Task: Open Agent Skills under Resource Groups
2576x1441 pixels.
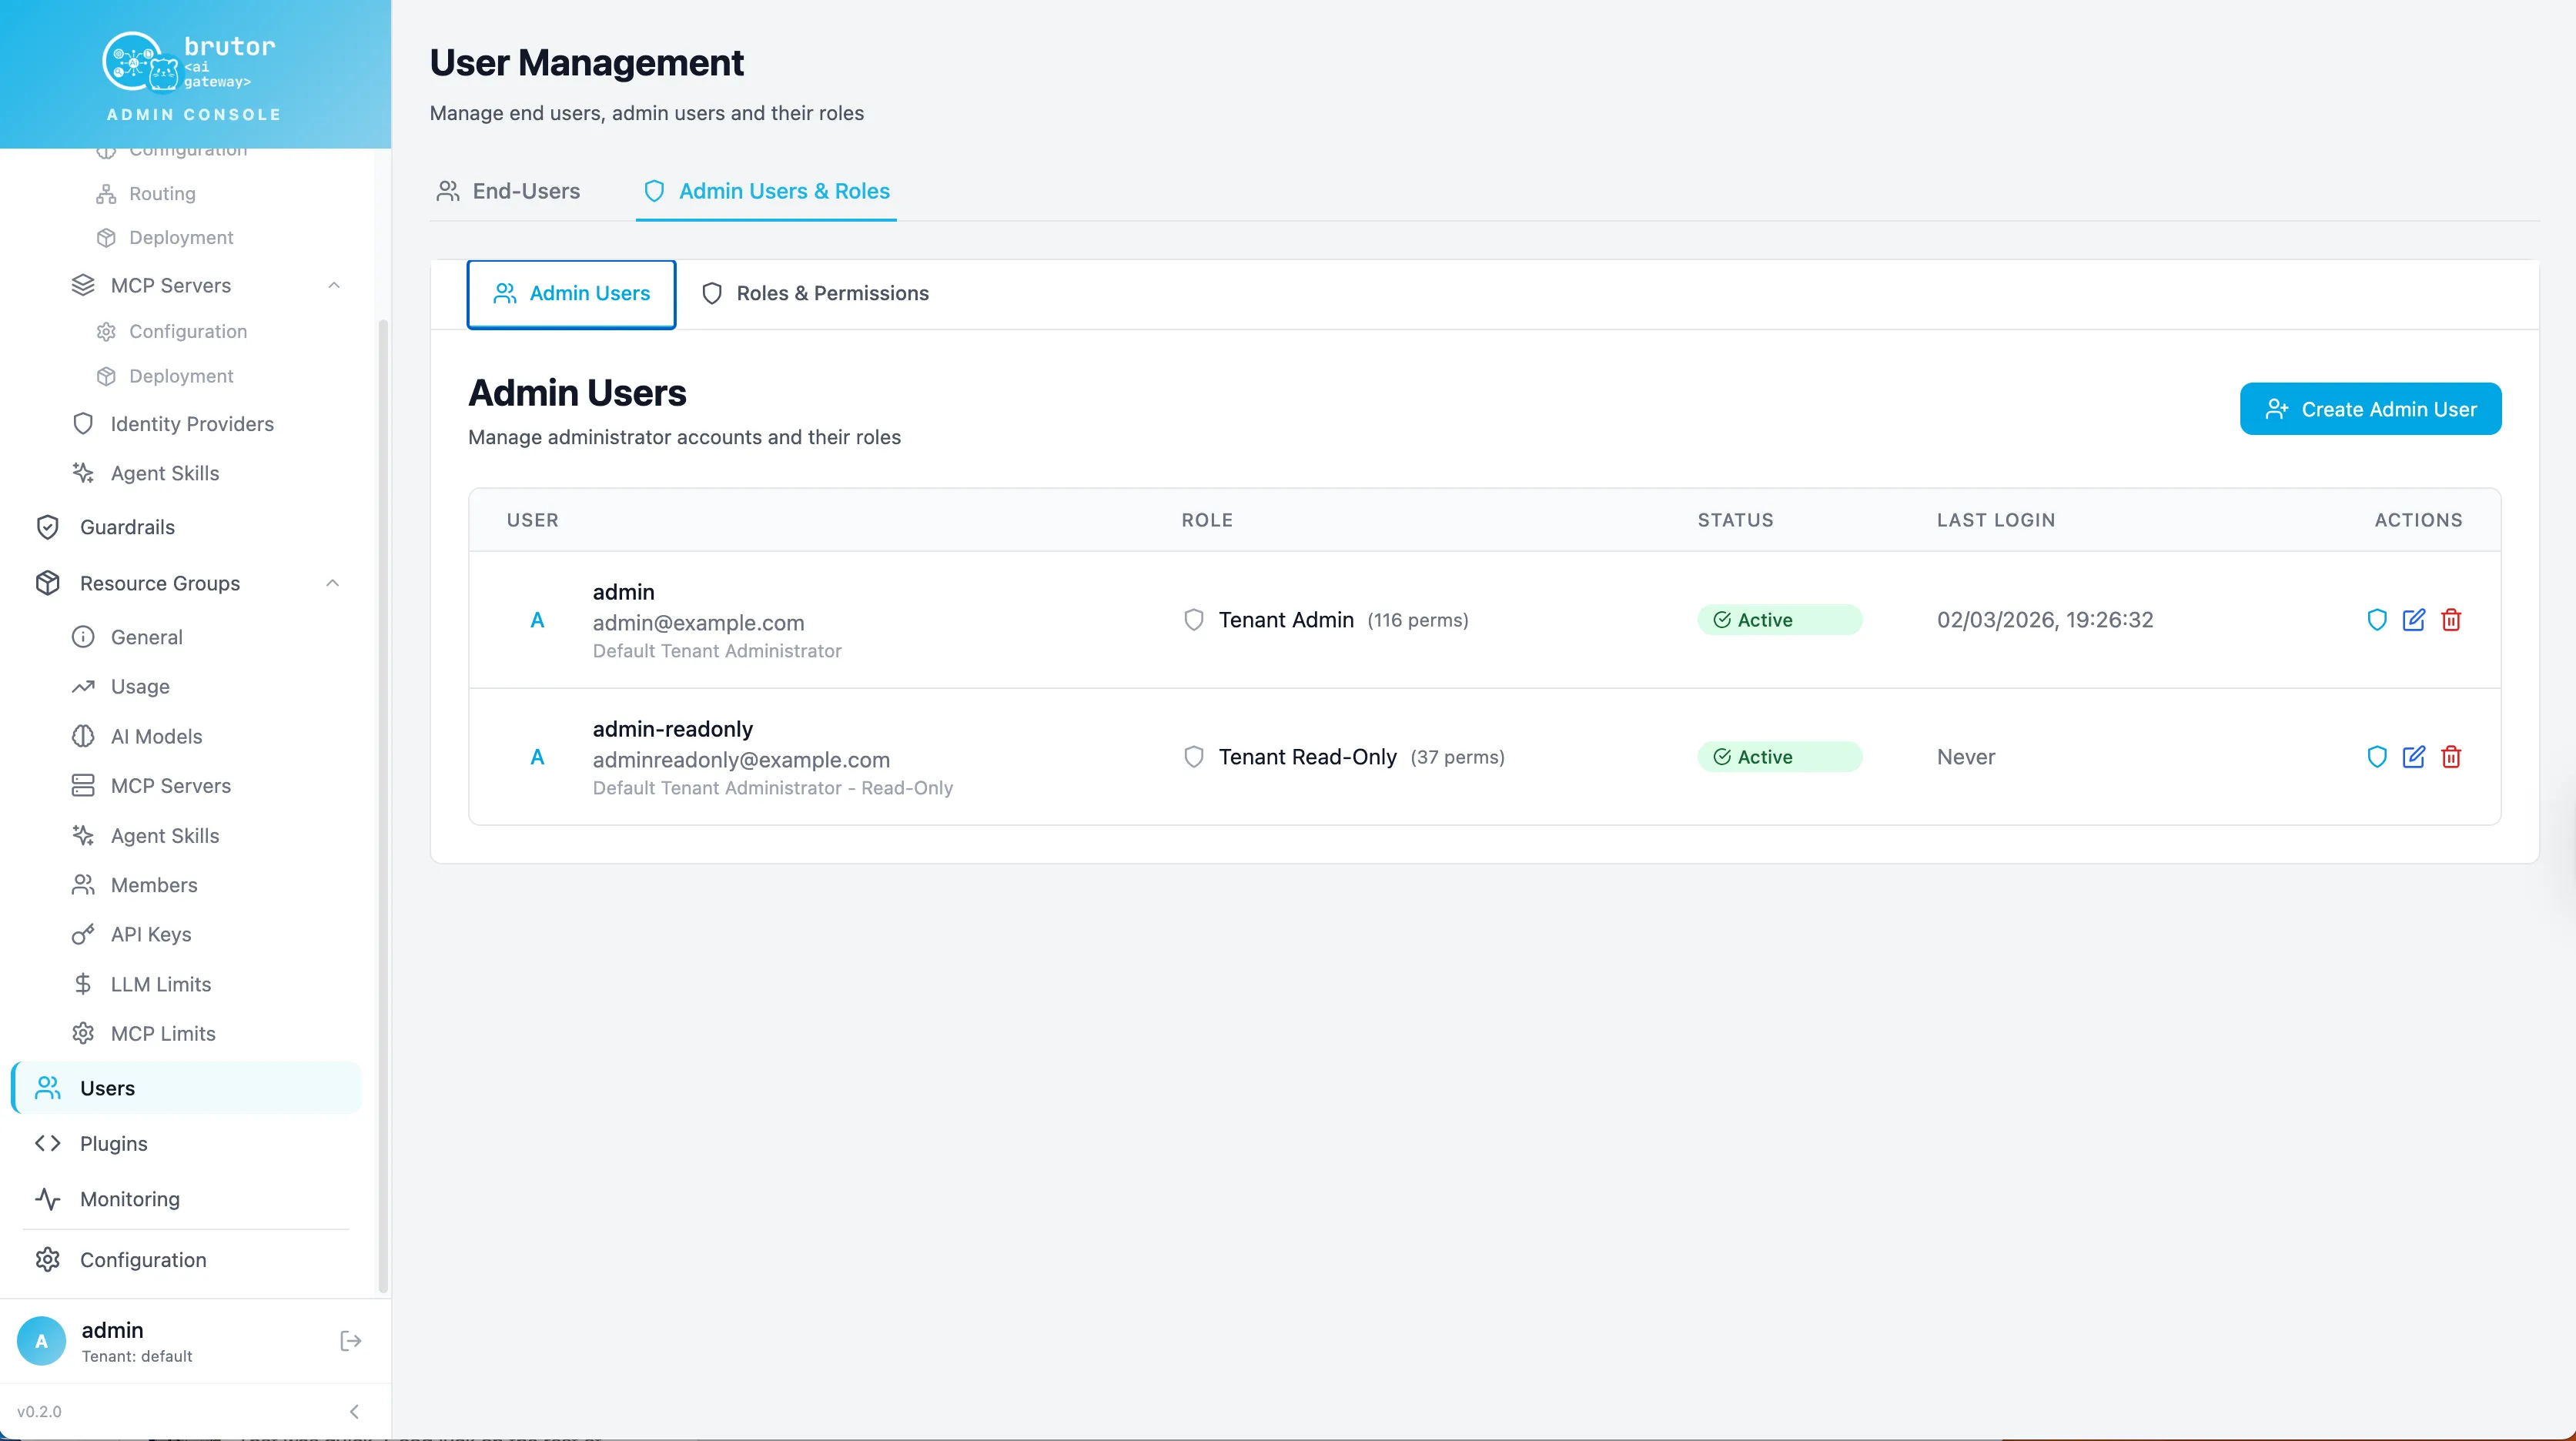Action: (145, 836)
